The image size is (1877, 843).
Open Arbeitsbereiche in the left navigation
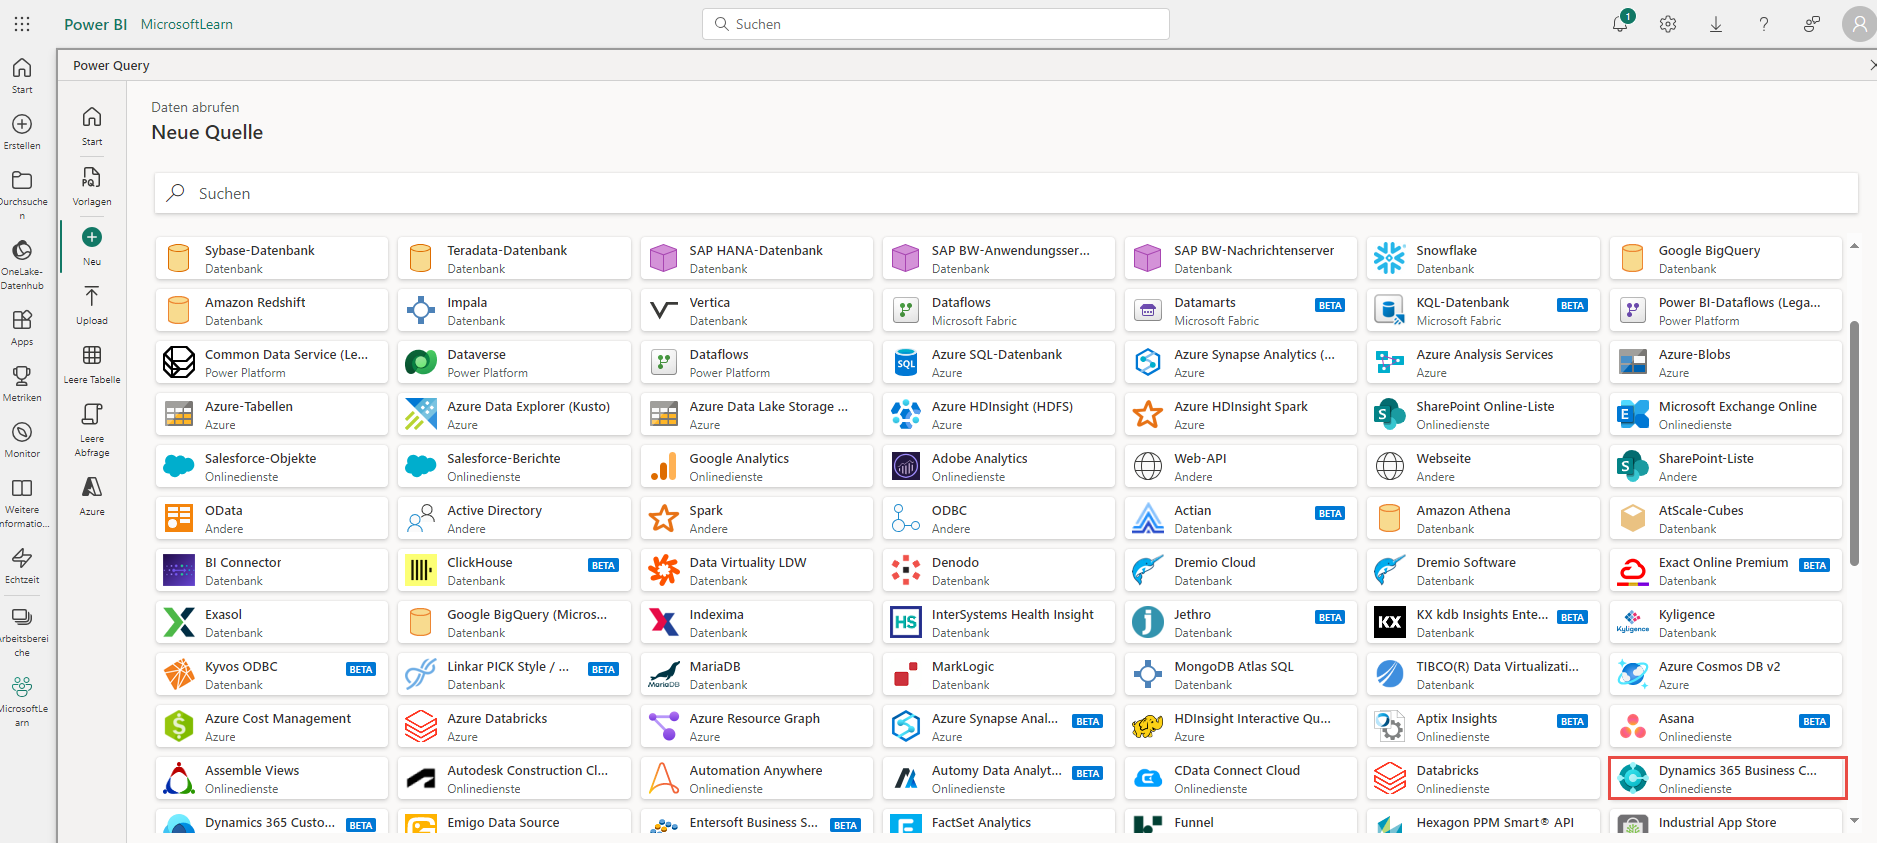pyautogui.click(x=22, y=631)
